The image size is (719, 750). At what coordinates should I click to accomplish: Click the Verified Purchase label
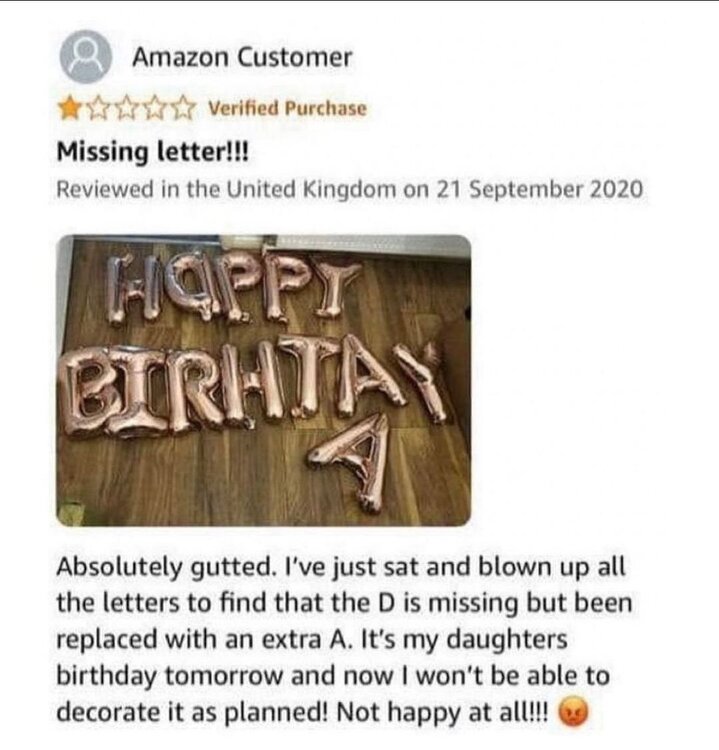(287, 109)
